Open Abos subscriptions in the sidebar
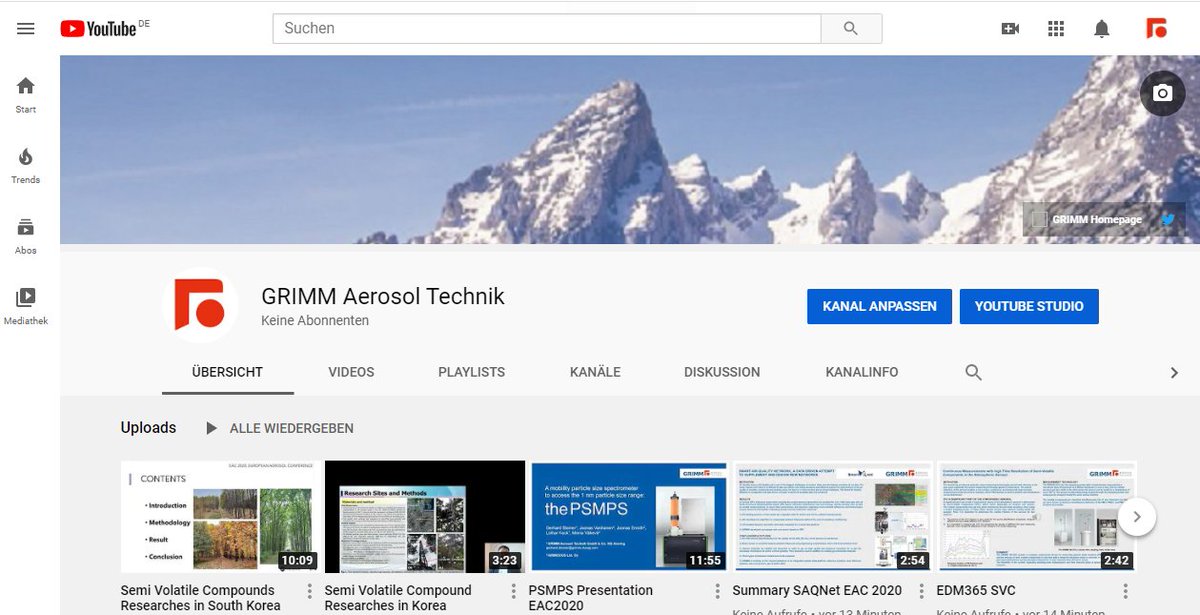Screen dimensions: 1200x615 26,237
